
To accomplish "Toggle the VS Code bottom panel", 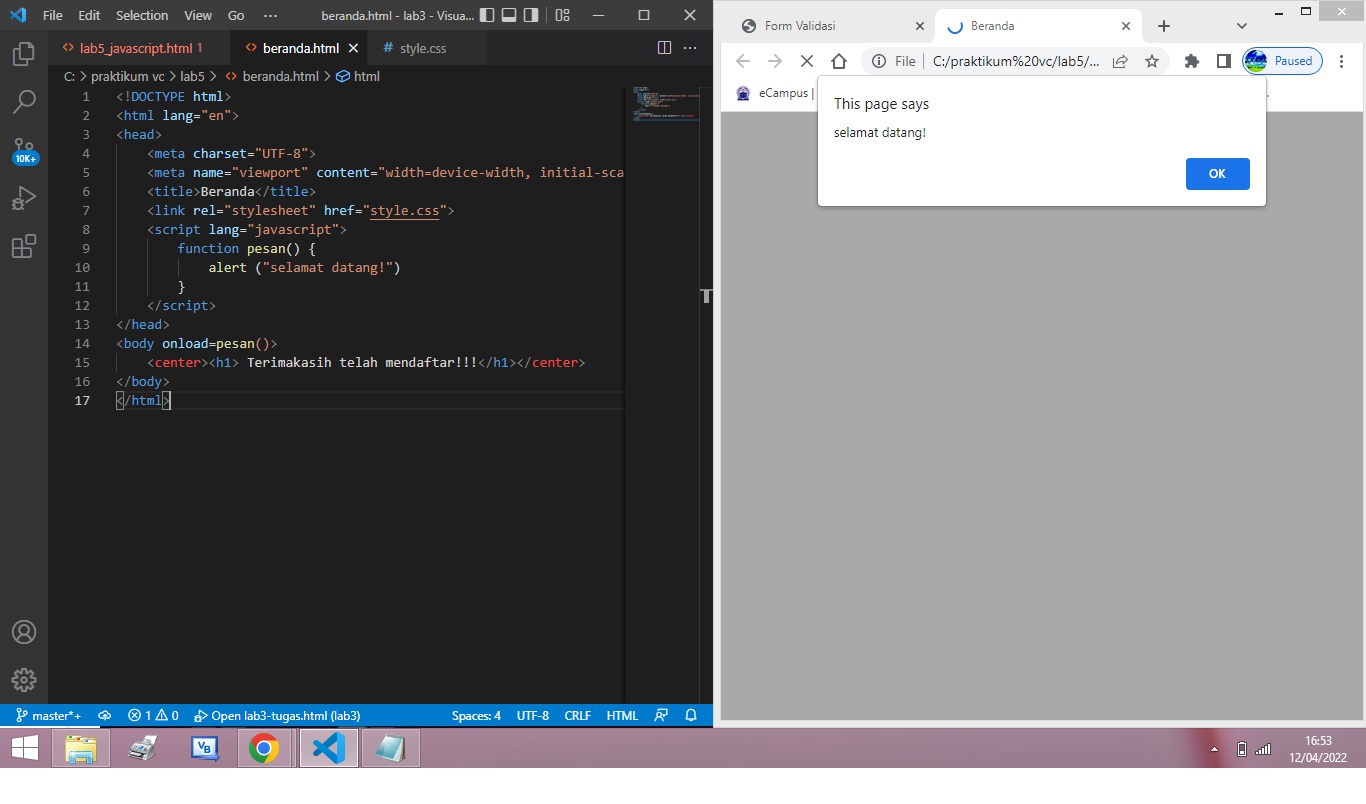I will pos(509,15).
